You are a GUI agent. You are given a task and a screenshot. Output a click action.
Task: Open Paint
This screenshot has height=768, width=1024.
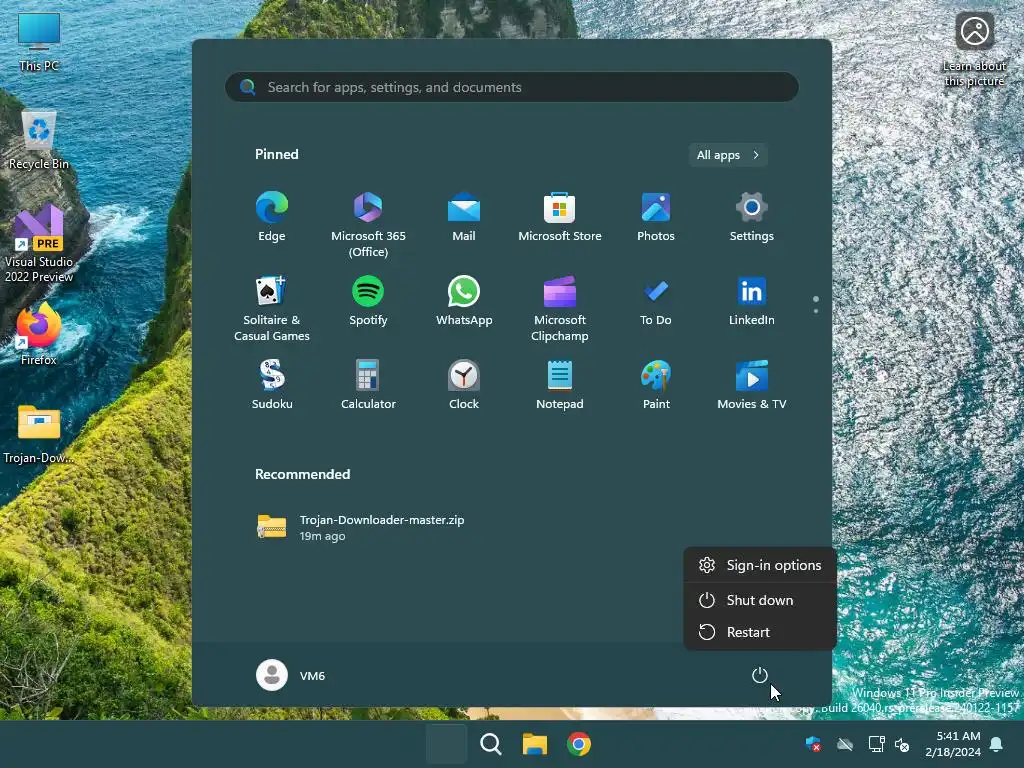tap(656, 385)
